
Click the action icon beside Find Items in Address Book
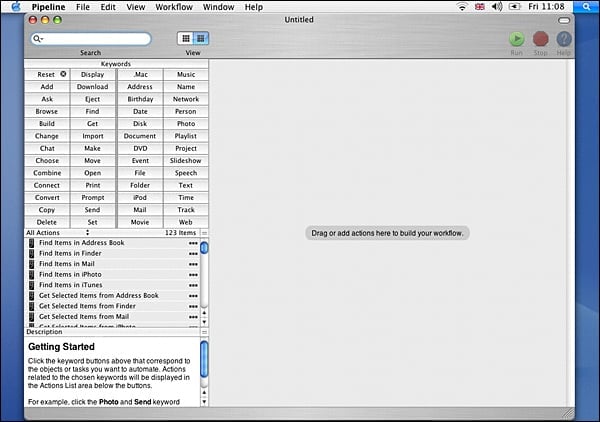coord(31,243)
